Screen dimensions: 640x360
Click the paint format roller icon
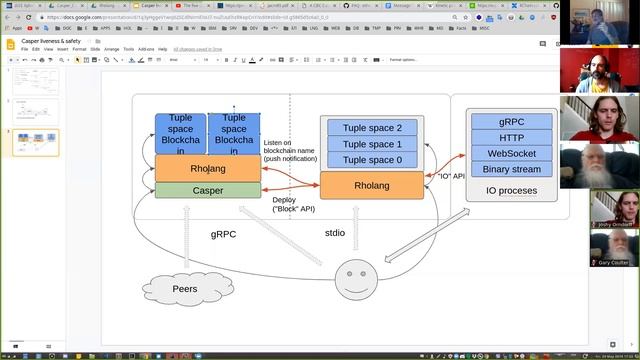coord(50,60)
